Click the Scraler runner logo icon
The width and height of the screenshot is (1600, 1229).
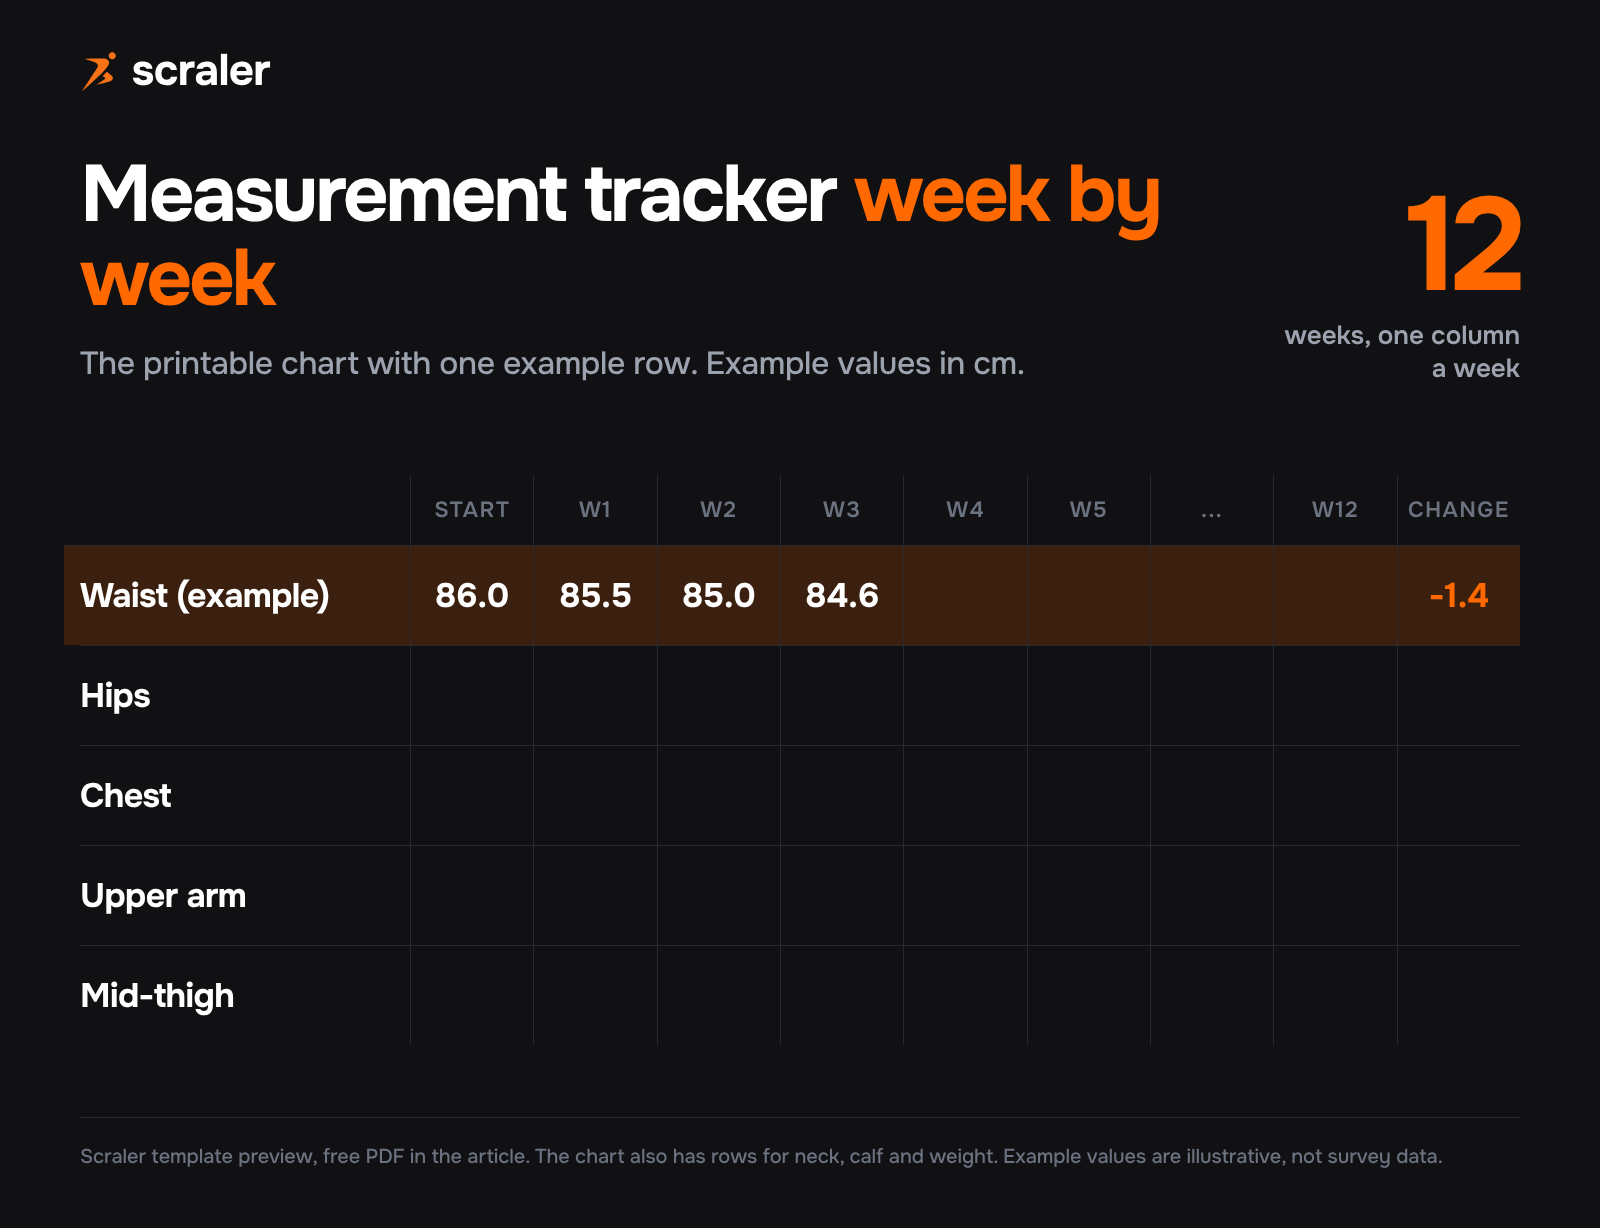[99, 71]
